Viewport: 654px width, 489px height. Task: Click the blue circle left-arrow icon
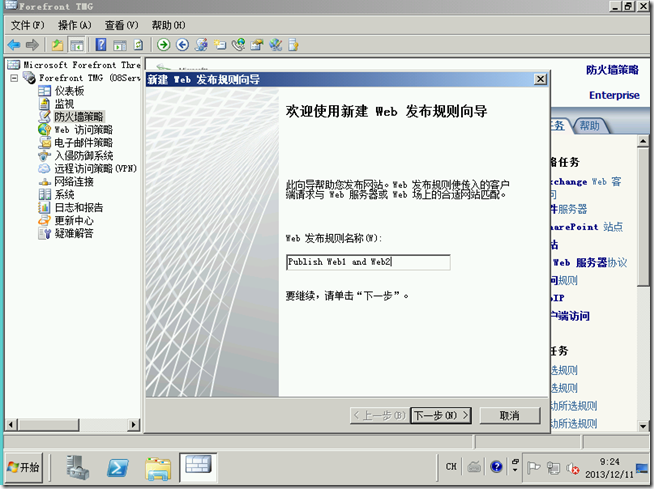(x=182, y=45)
